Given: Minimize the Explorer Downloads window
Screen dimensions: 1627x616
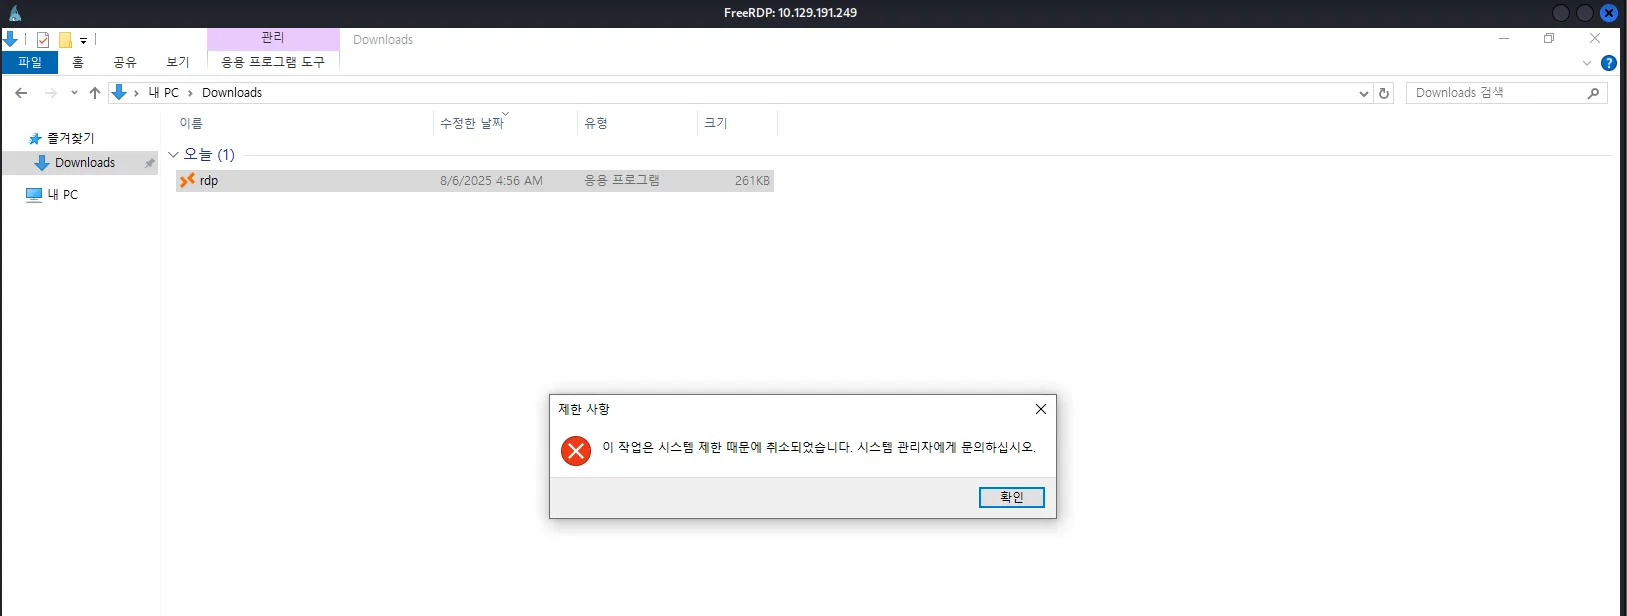Looking at the screenshot, I should tap(1503, 39).
